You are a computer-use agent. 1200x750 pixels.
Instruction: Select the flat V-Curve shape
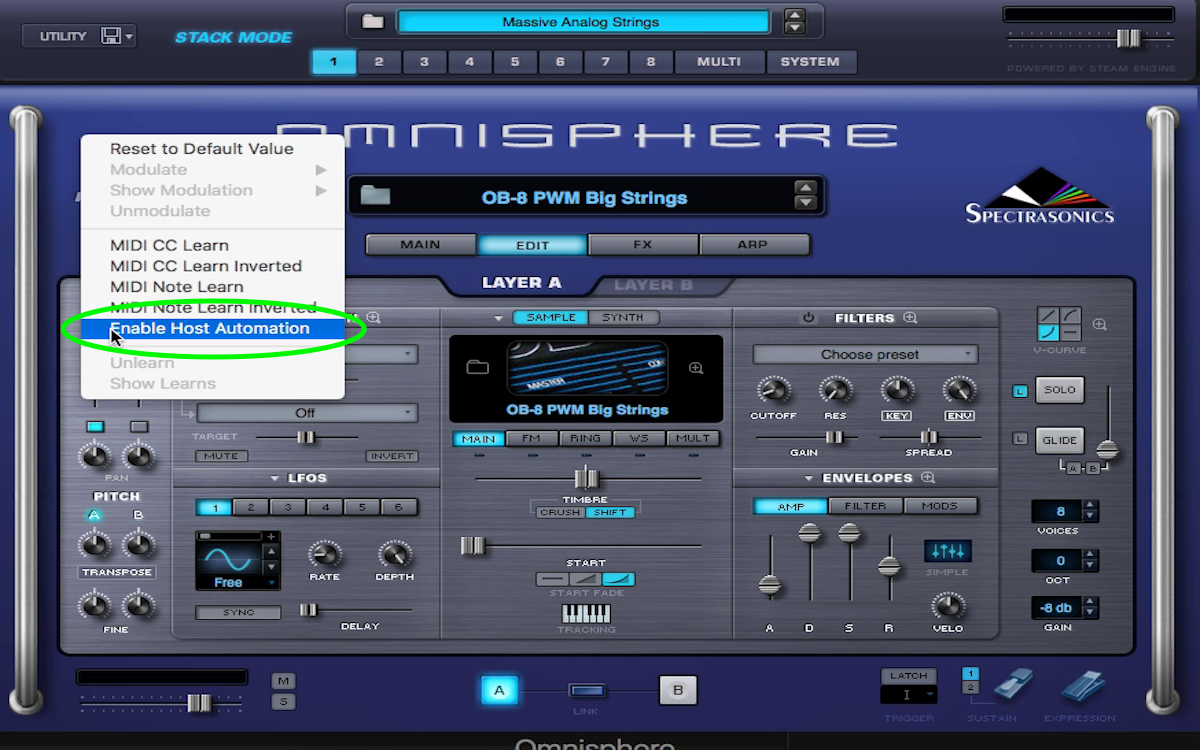[x=1070, y=333]
